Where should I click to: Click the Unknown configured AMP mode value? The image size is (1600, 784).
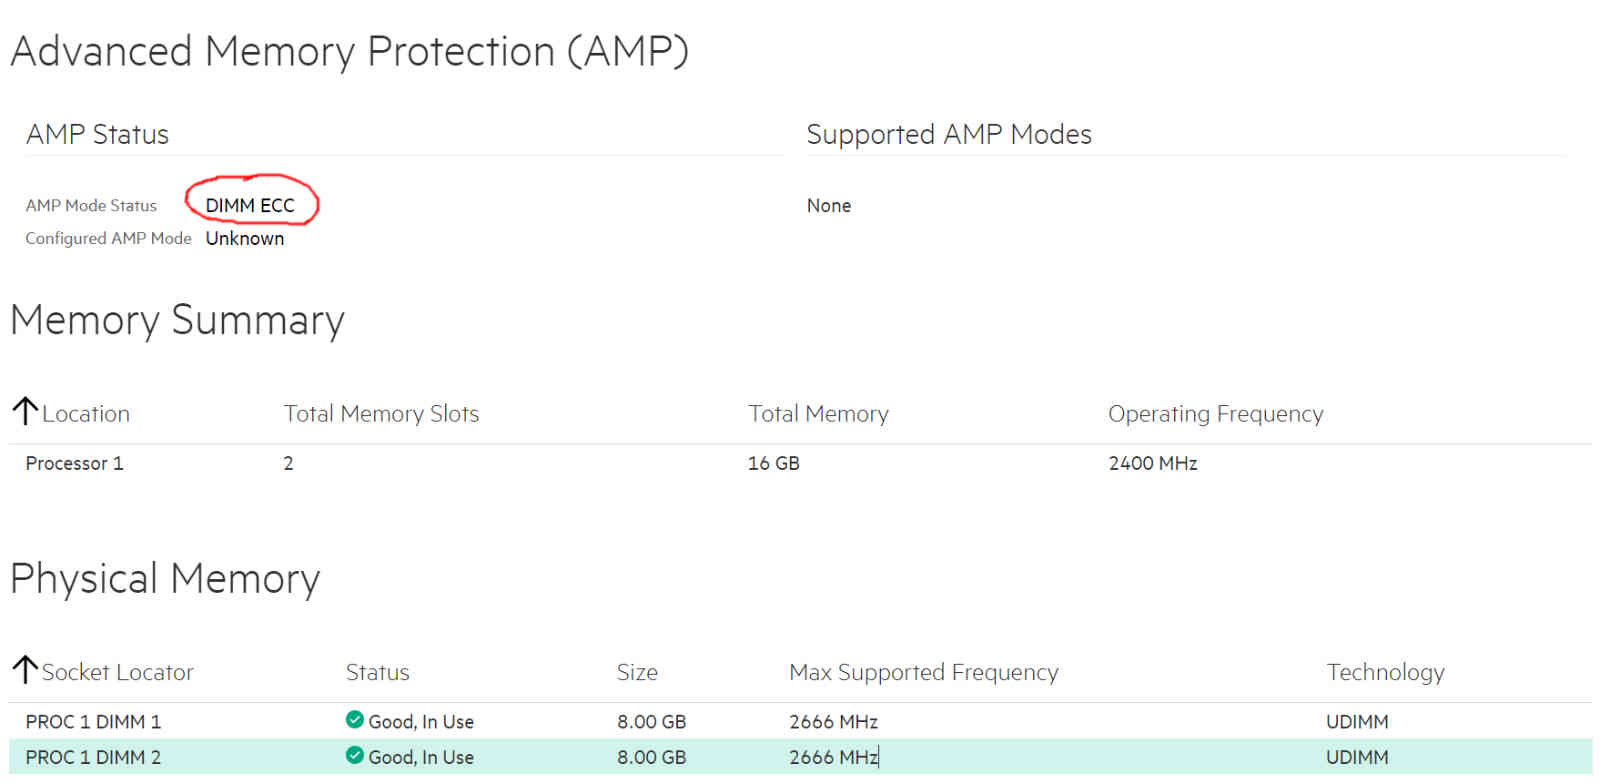pos(245,239)
